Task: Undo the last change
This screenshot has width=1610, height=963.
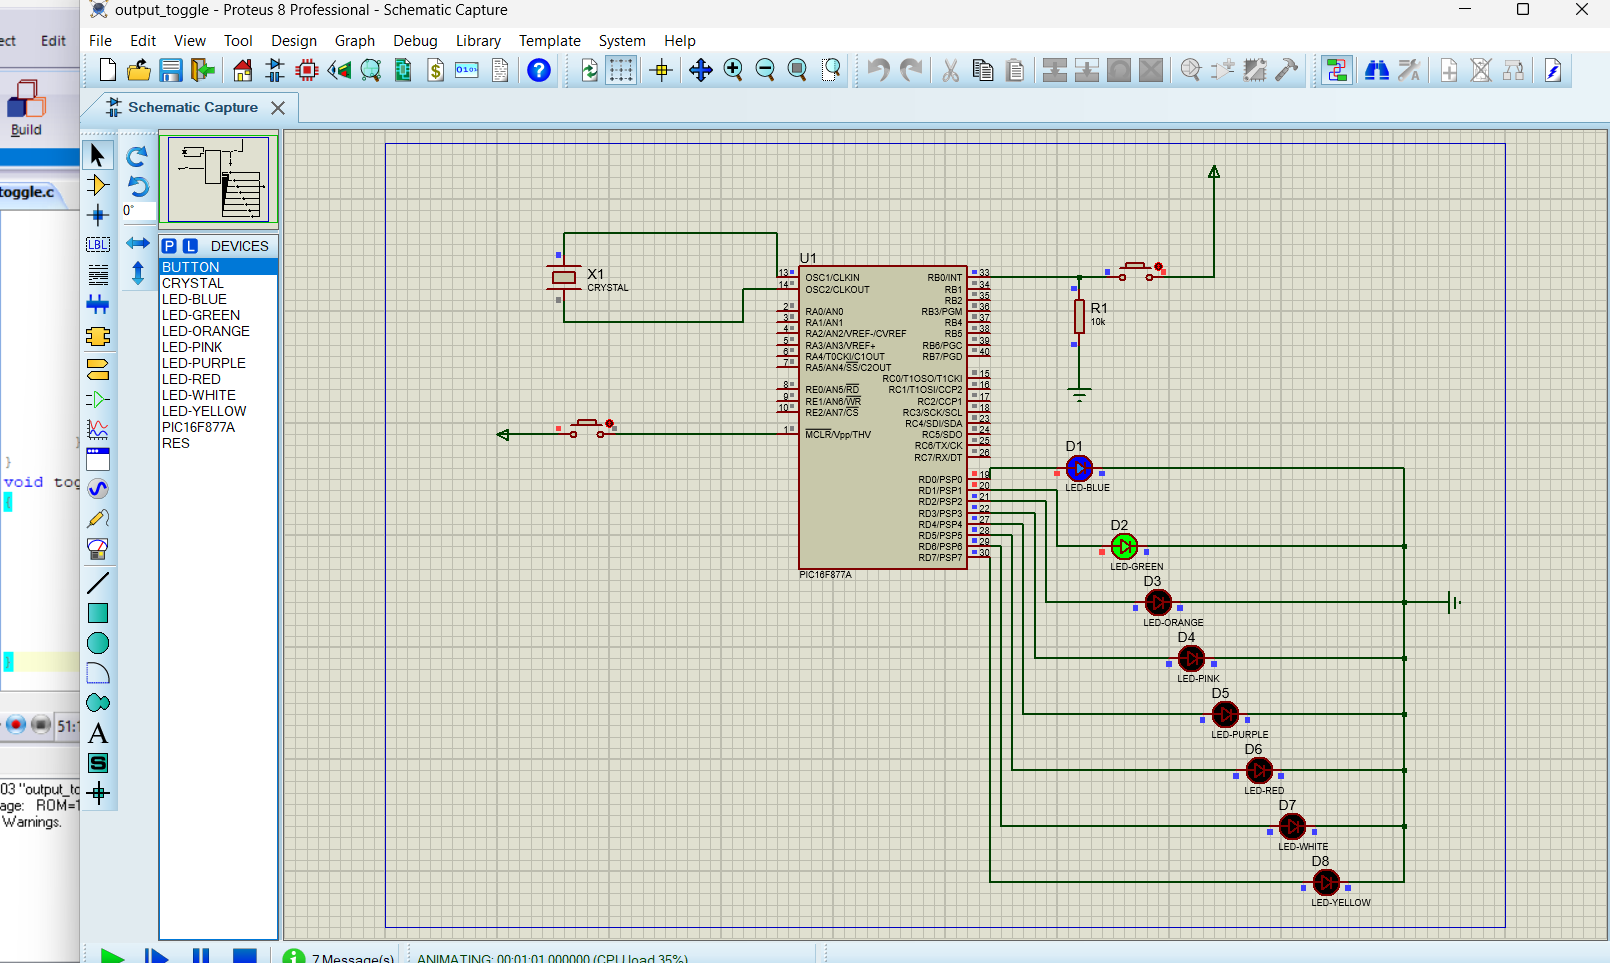Action: pos(878,70)
